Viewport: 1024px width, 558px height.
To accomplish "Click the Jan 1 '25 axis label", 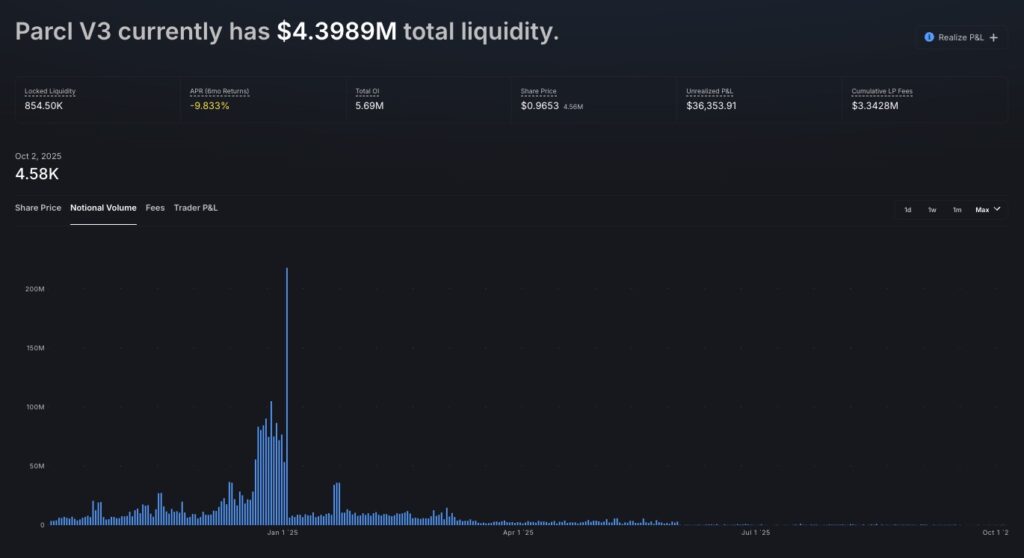I will click(283, 533).
